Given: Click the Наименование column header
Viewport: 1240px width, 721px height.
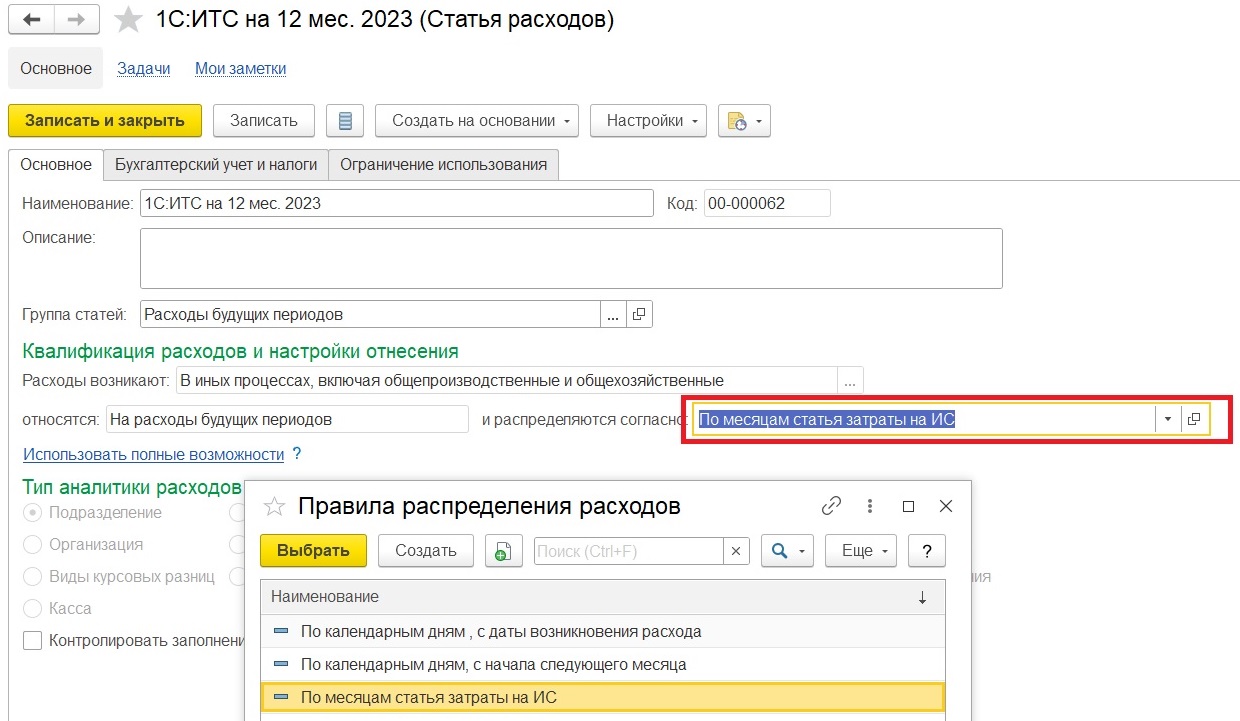Looking at the screenshot, I should coord(602,597).
